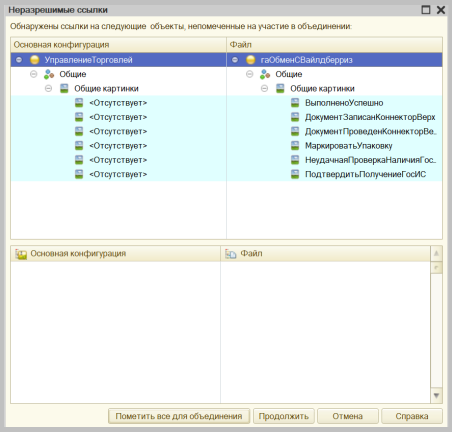Collapse Общие under Основная конфигурация
The image size is (452, 432).
tap(34, 74)
